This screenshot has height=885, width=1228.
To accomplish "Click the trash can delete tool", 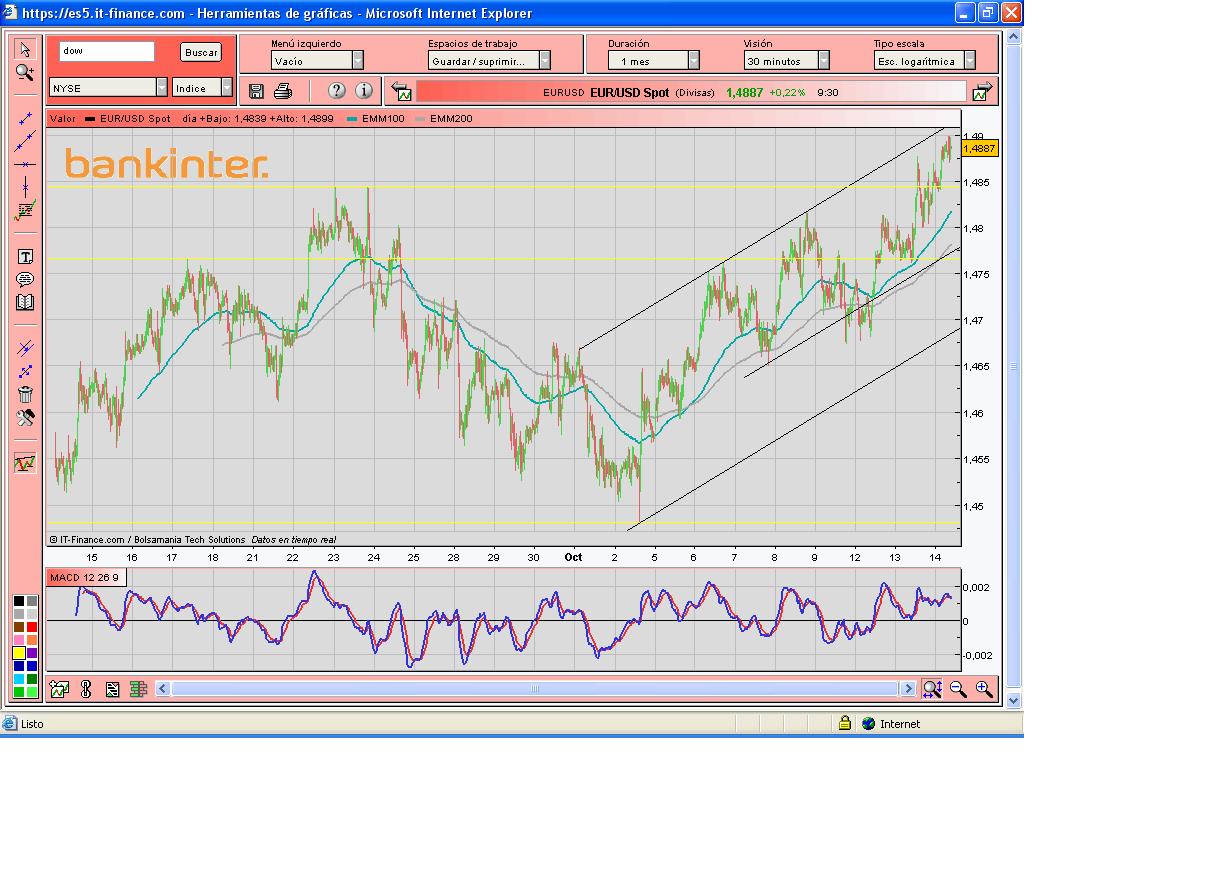I will (26, 395).
